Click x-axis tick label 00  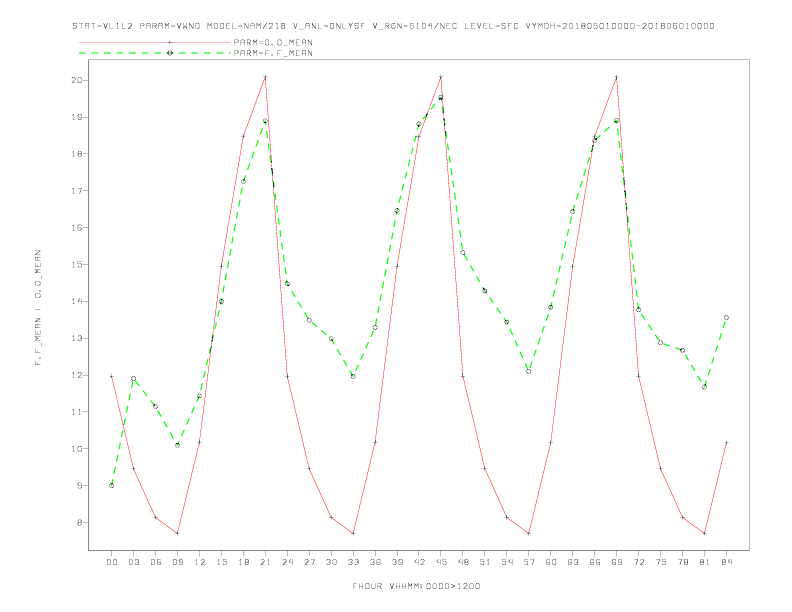112,562
